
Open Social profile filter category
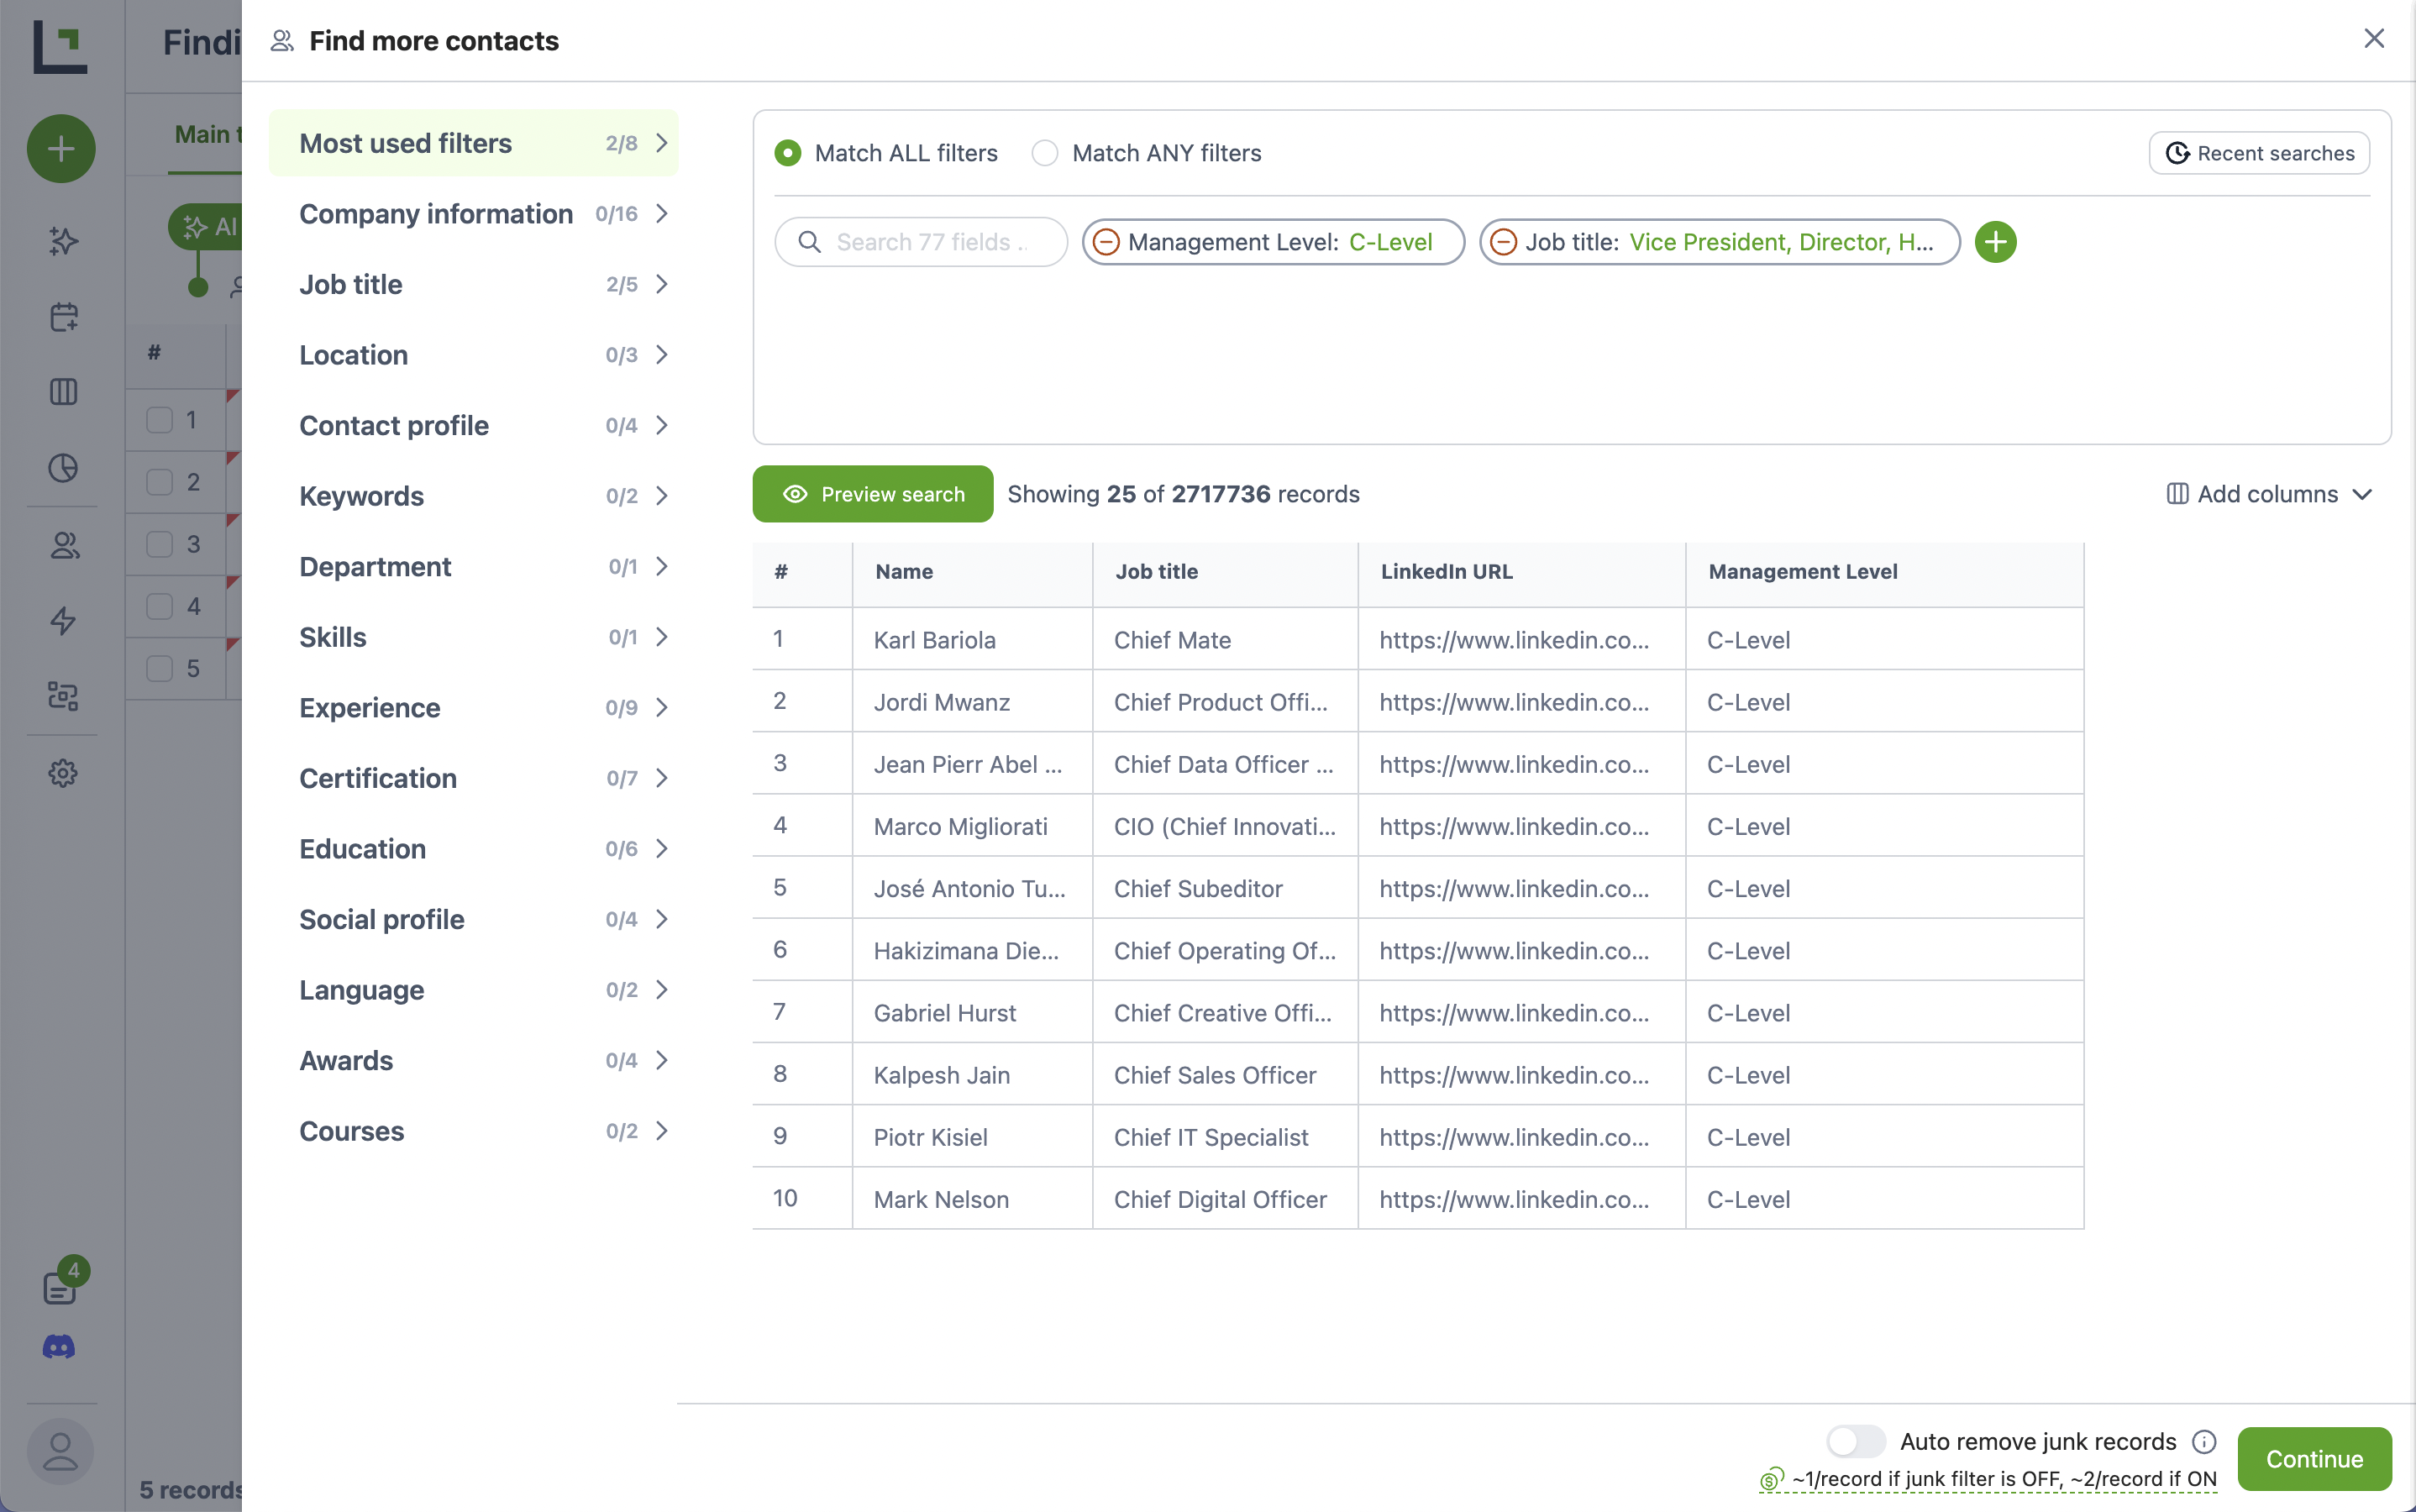coord(474,919)
